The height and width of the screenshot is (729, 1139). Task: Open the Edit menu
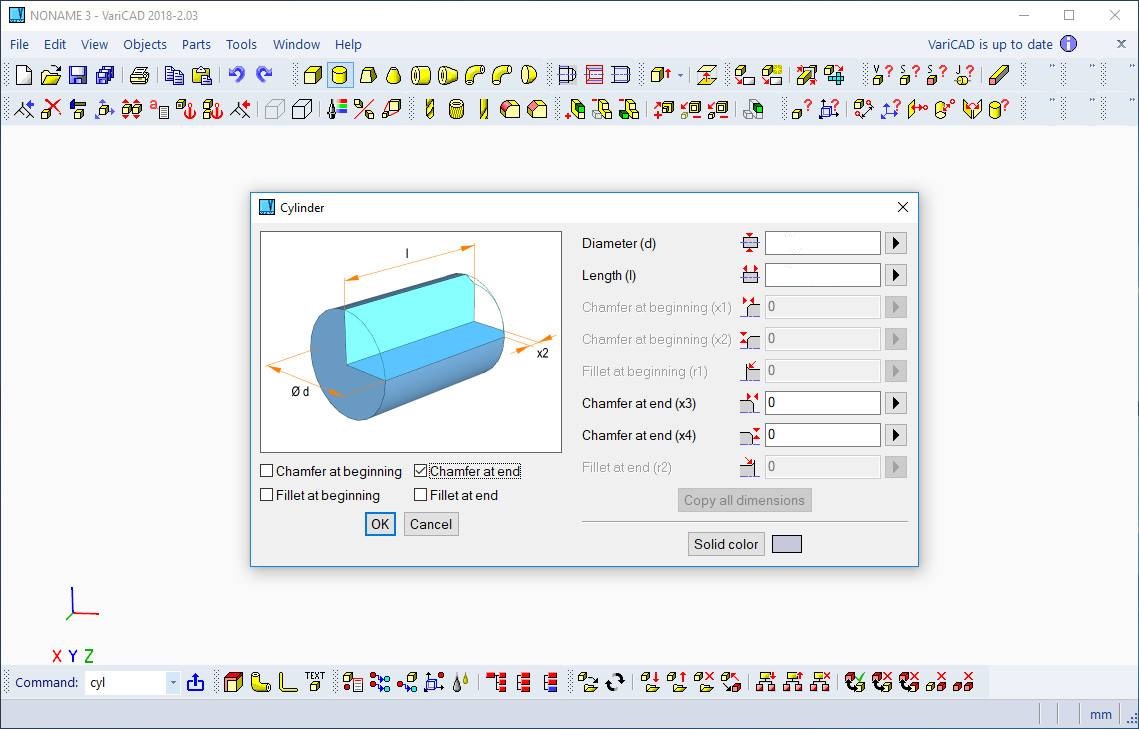[x=54, y=44]
